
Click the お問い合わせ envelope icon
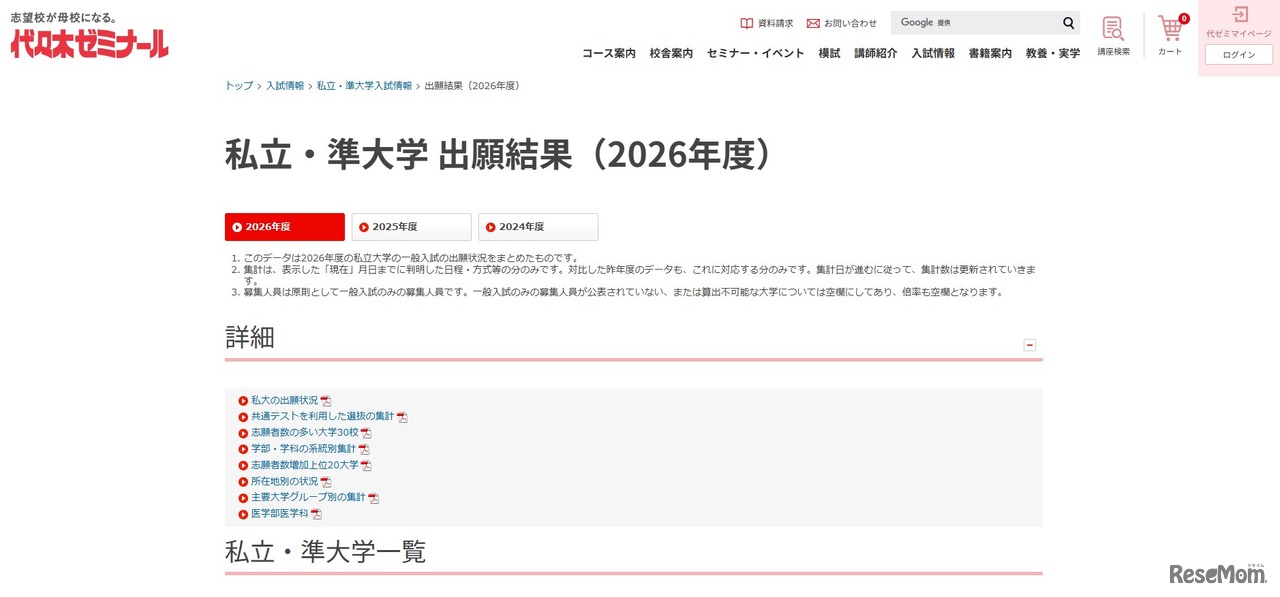point(813,23)
